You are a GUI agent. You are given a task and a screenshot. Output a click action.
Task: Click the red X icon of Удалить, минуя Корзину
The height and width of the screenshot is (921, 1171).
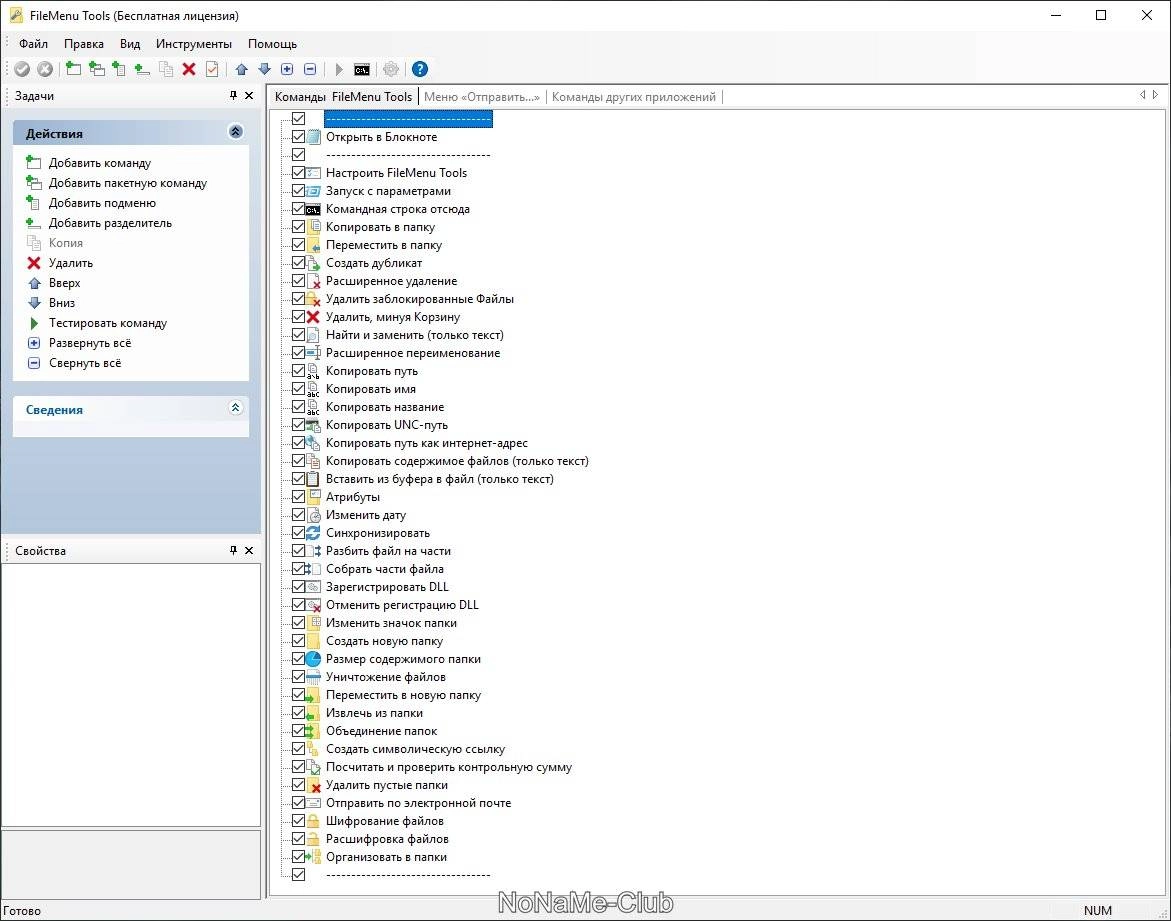point(314,317)
